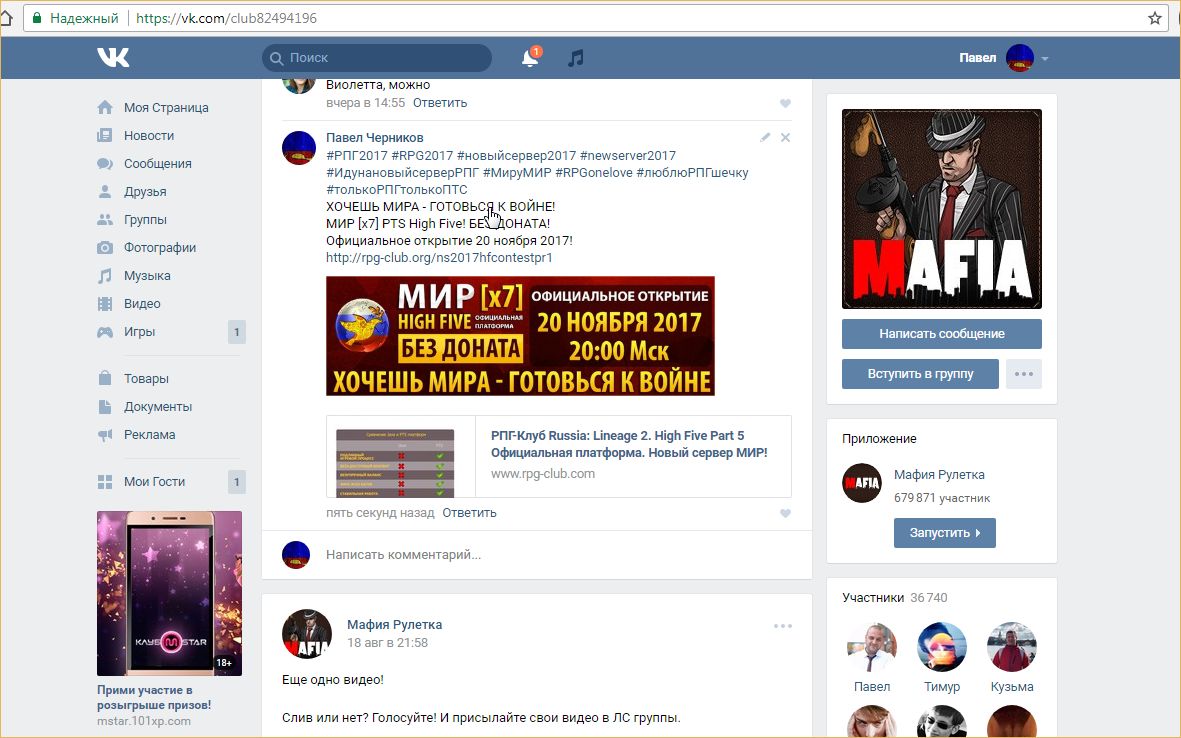Click the note icon next to Музыка
This screenshot has height=738, width=1181.
pyautogui.click(x=105, y=276)
